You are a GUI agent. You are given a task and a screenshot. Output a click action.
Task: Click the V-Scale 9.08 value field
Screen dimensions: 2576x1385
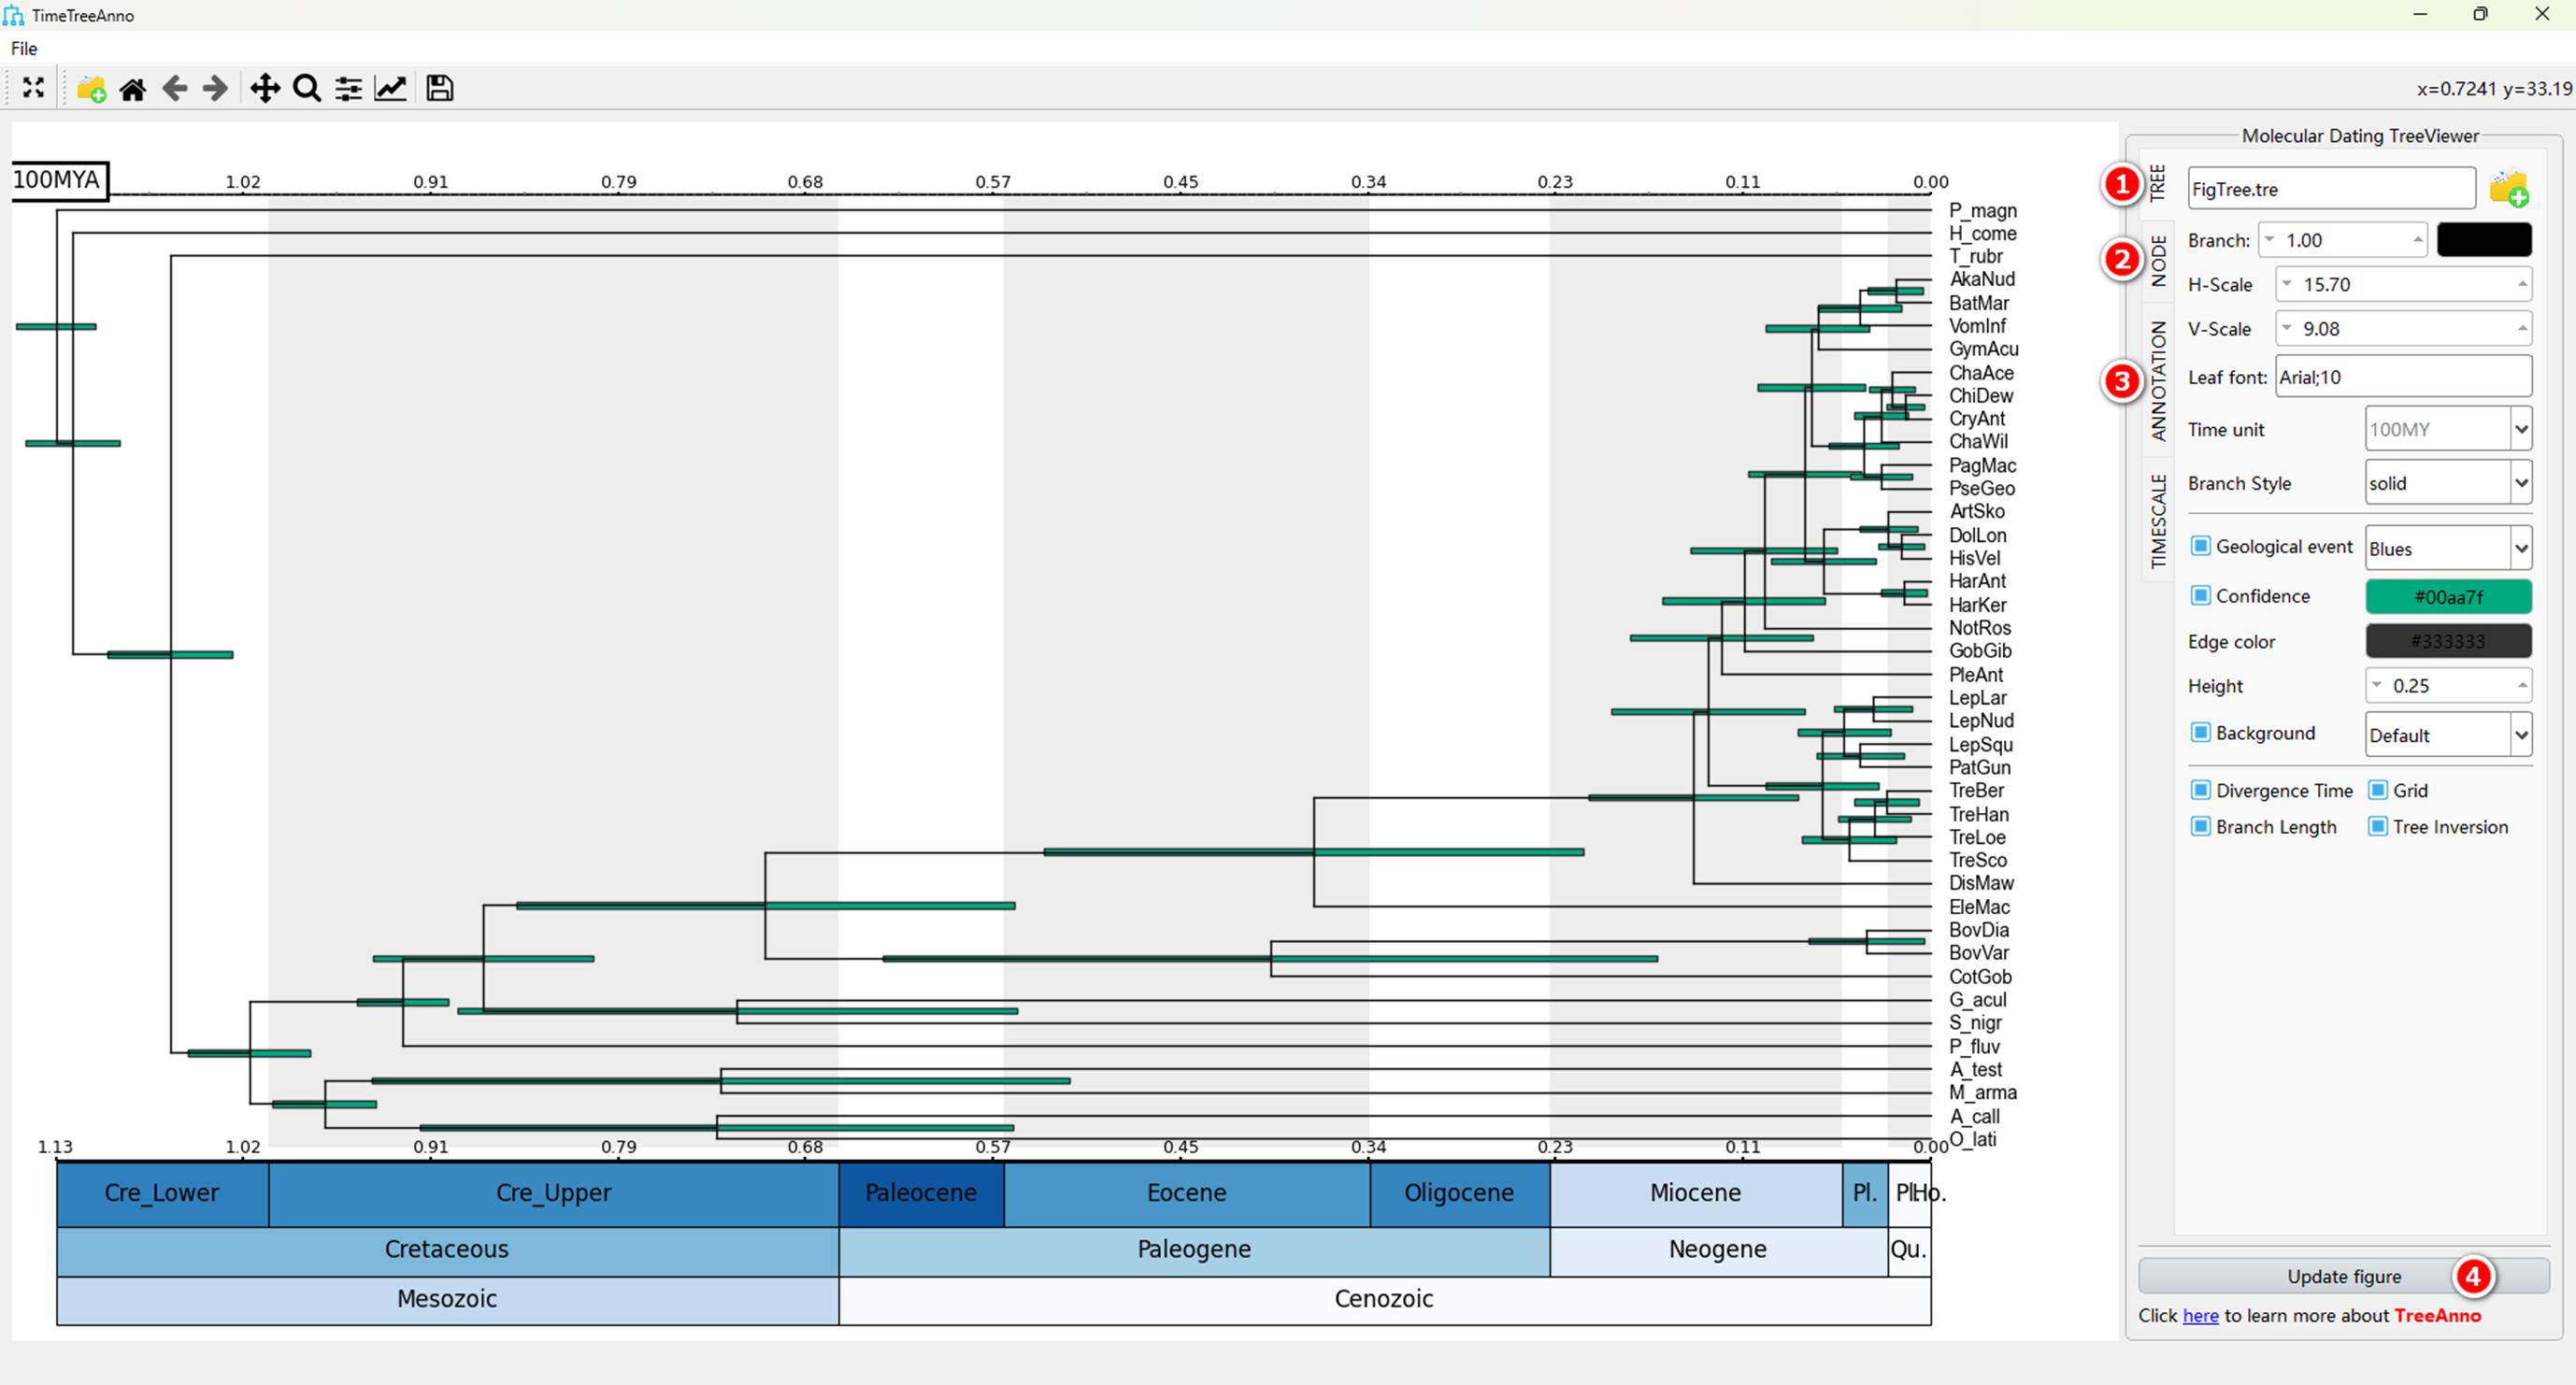(x=2403, y=328)
